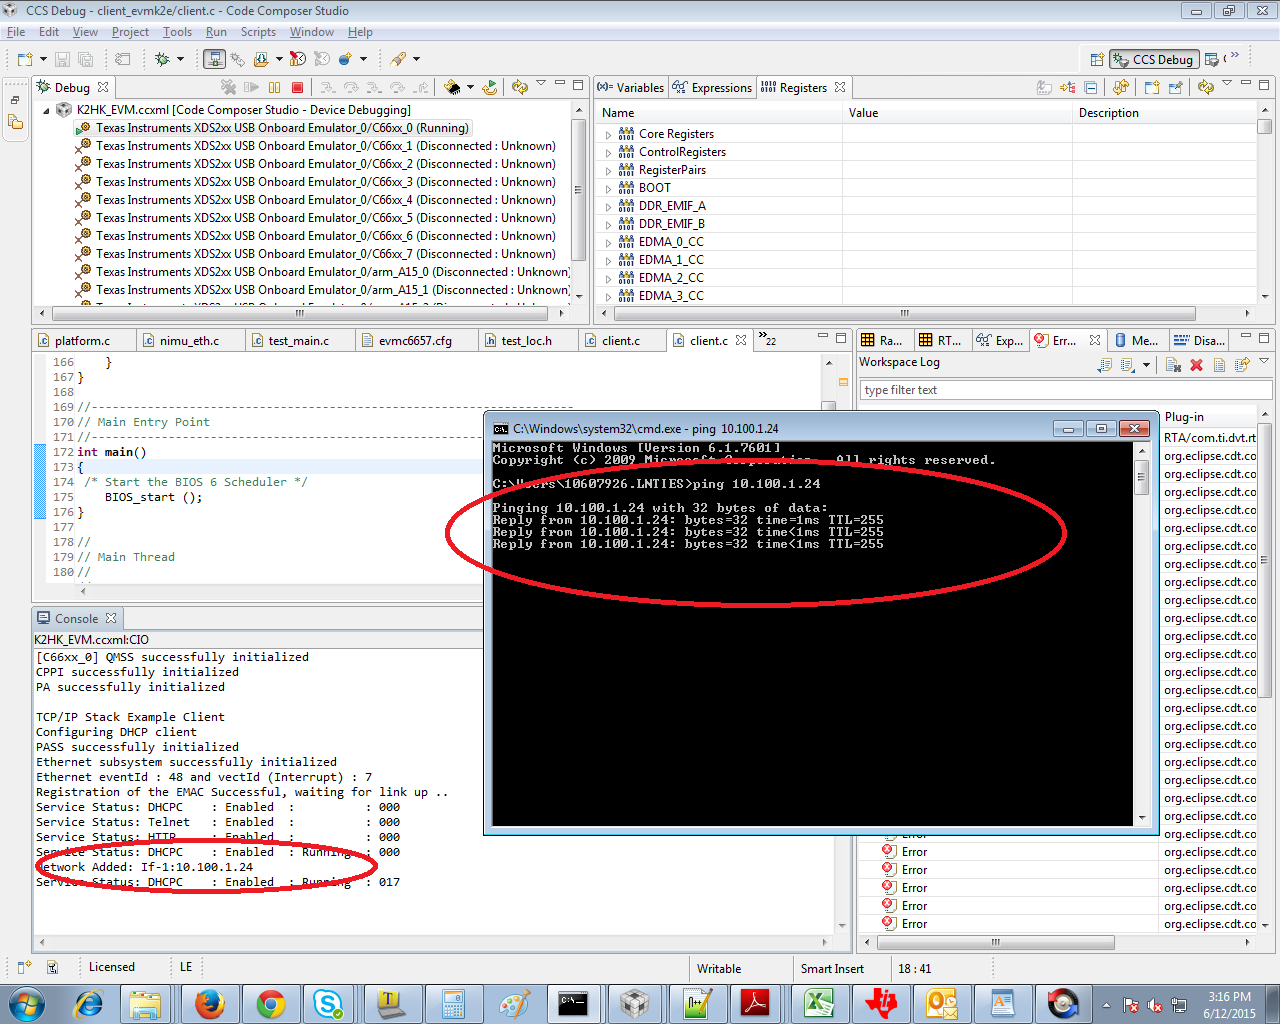Open the Project menu
1280x1024 pixels.
click(130, 32)
